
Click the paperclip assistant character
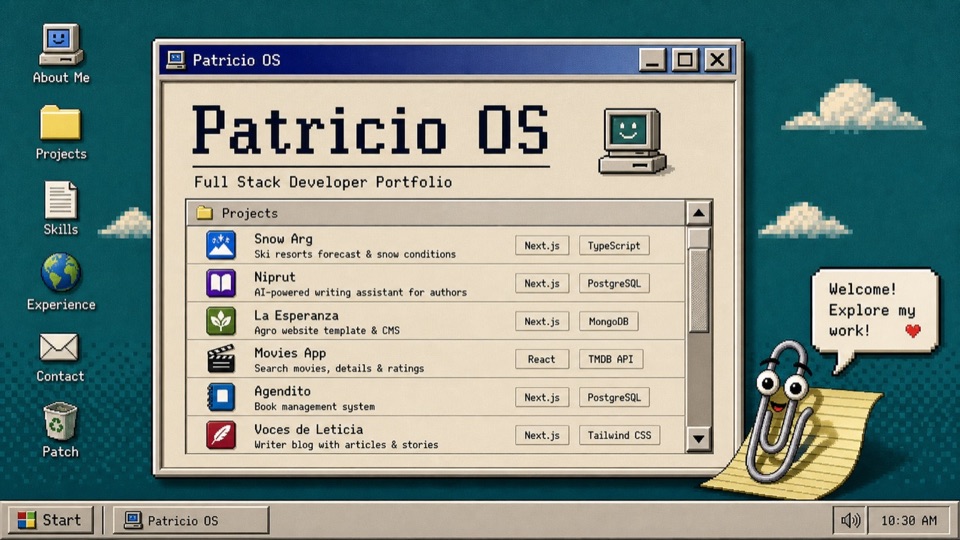[x=781, y=411]
